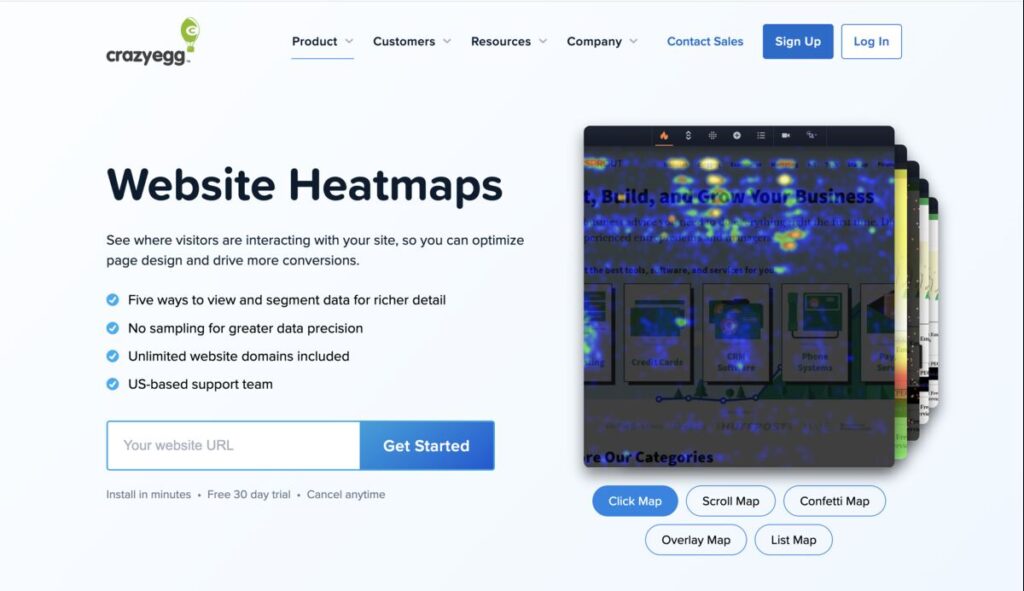Open the confetti dots icon in the toolbar
1024x591 pixels.
pos(712,135)
